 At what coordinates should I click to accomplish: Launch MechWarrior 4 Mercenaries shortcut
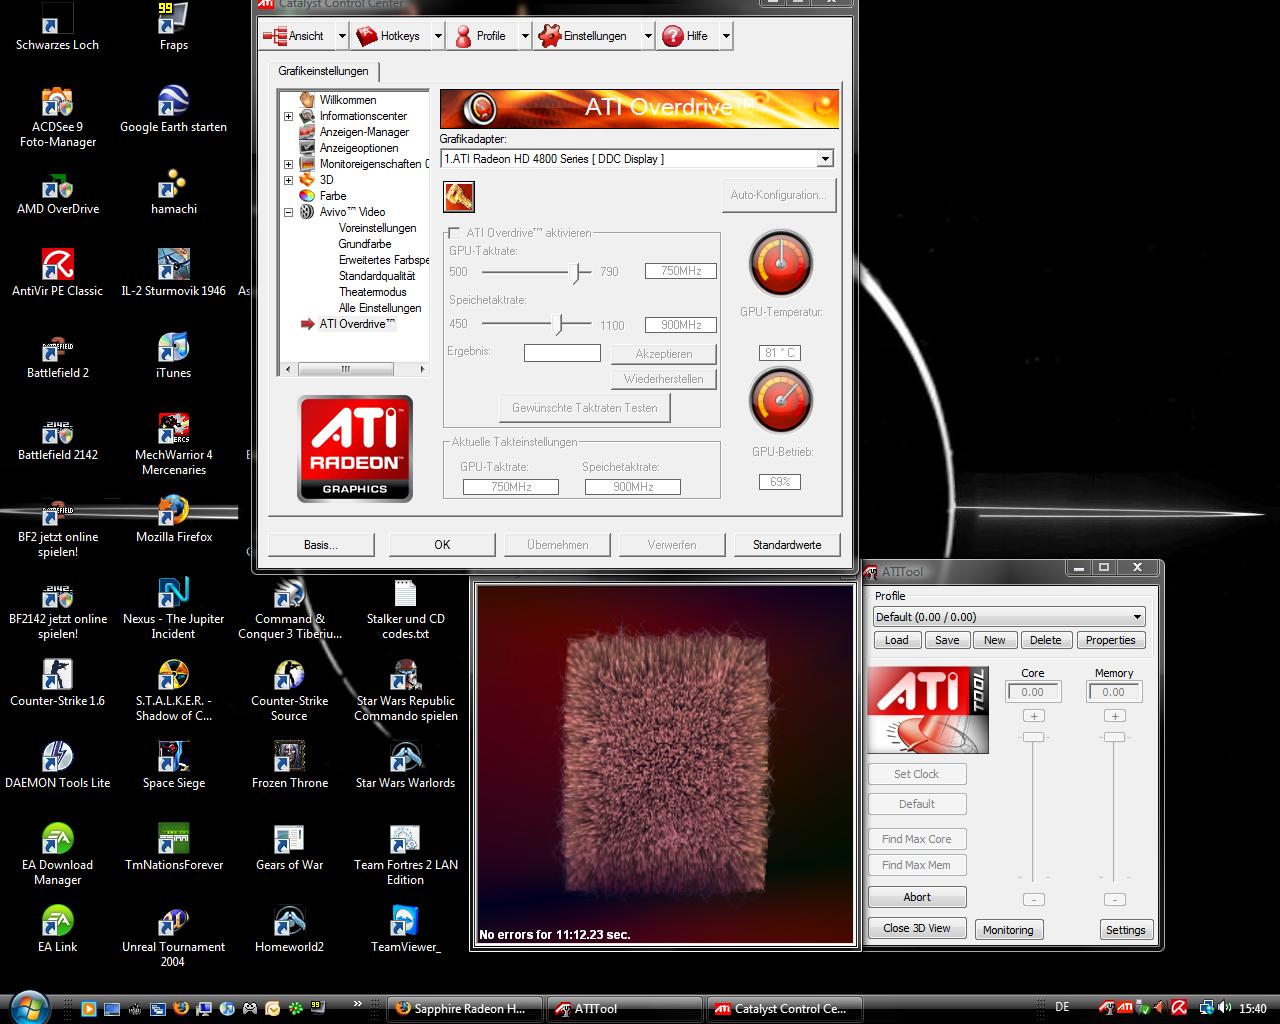173,444
